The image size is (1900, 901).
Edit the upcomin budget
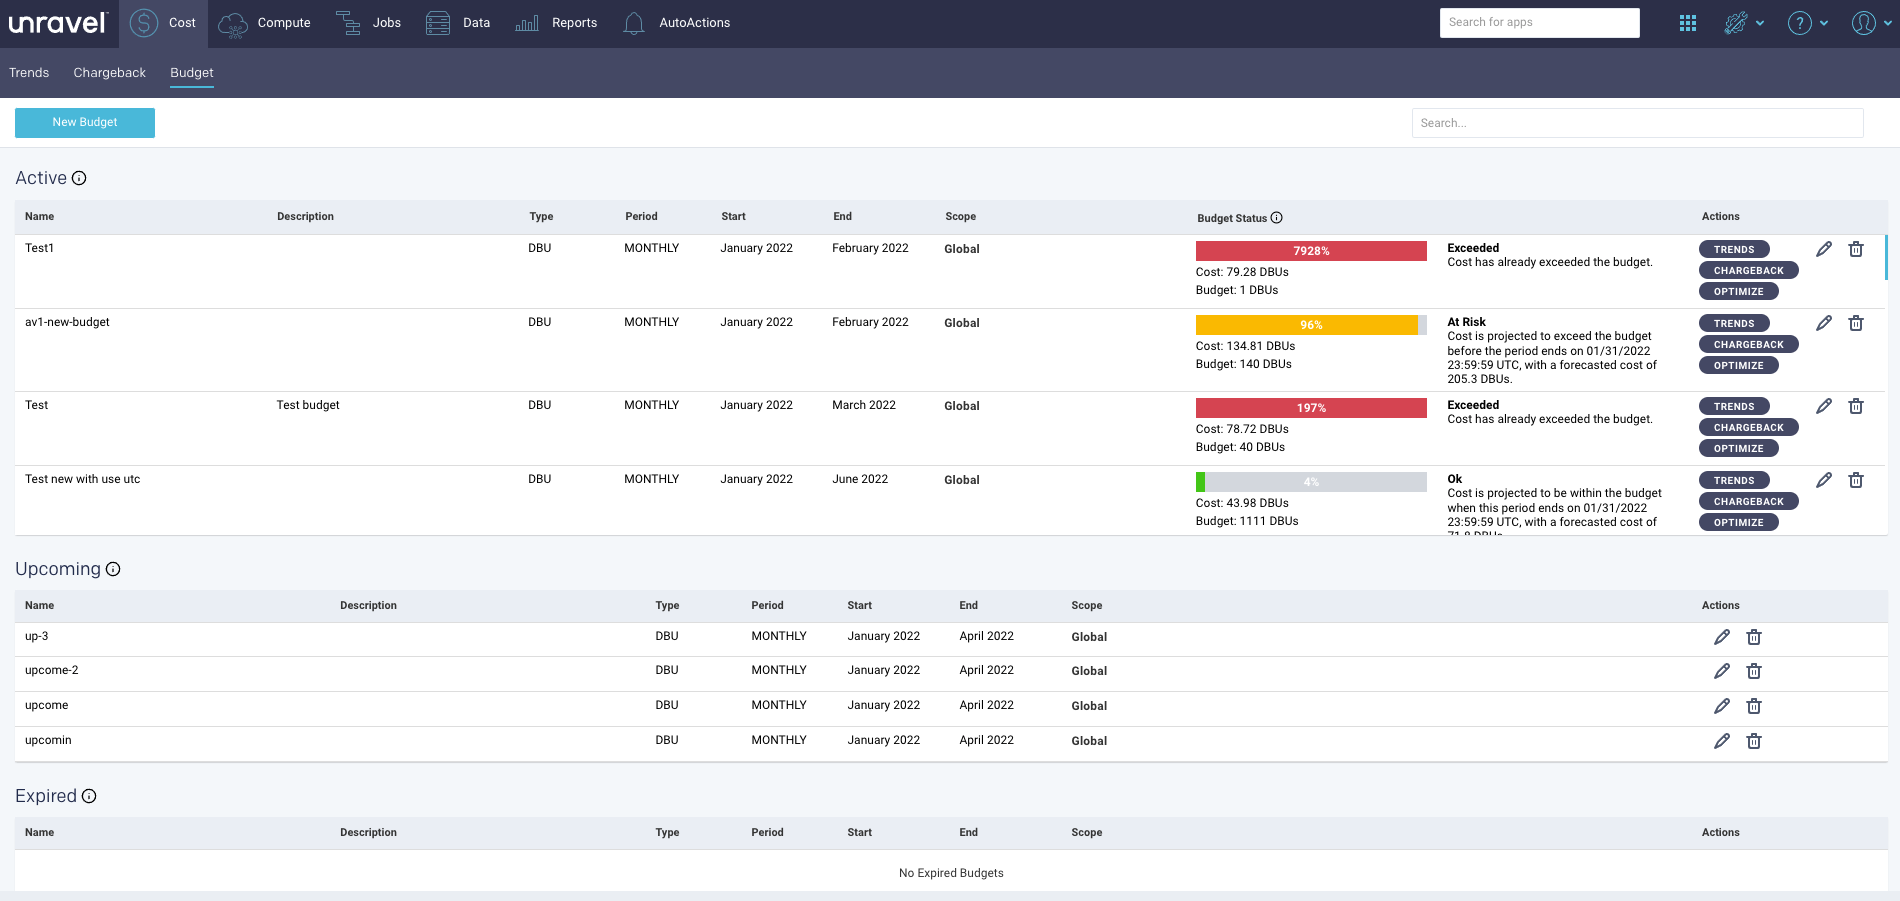pyautogui.click(x=1722, y=741)
